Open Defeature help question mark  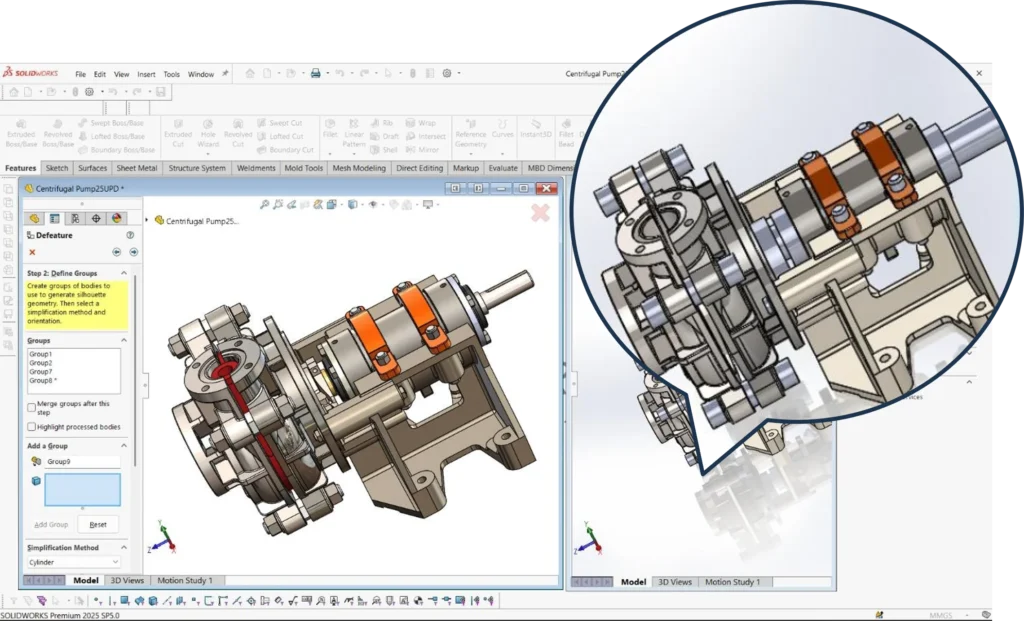tap(130, 235)
